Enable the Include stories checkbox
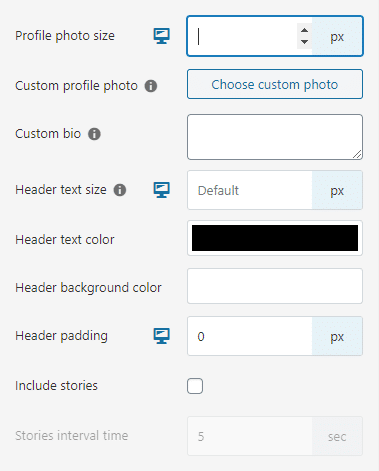 point(195,386)
